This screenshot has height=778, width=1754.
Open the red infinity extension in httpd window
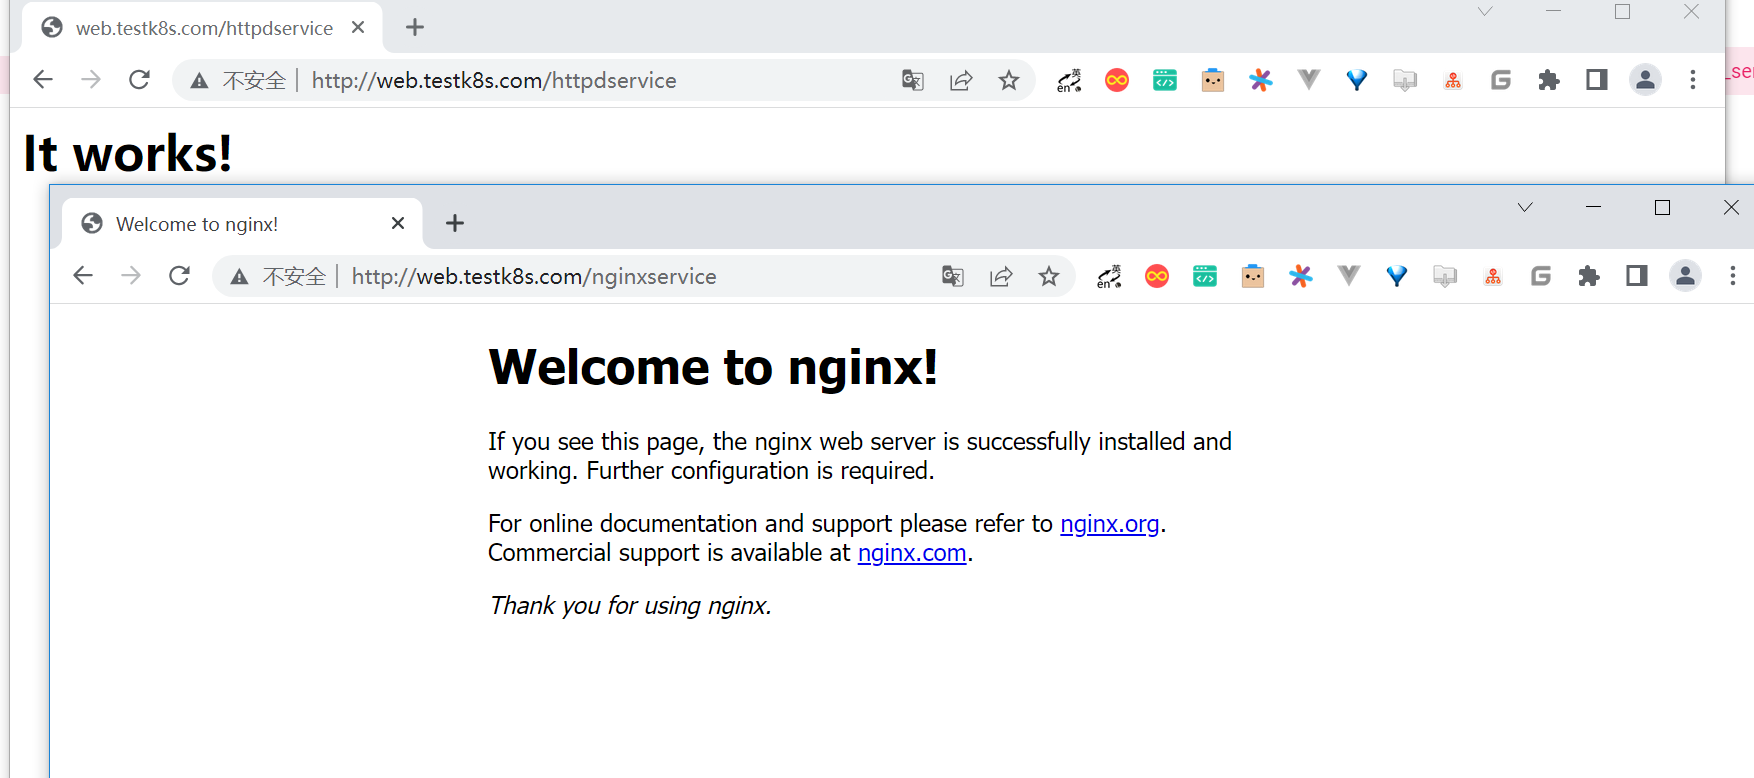click(x=1117, y=81)
